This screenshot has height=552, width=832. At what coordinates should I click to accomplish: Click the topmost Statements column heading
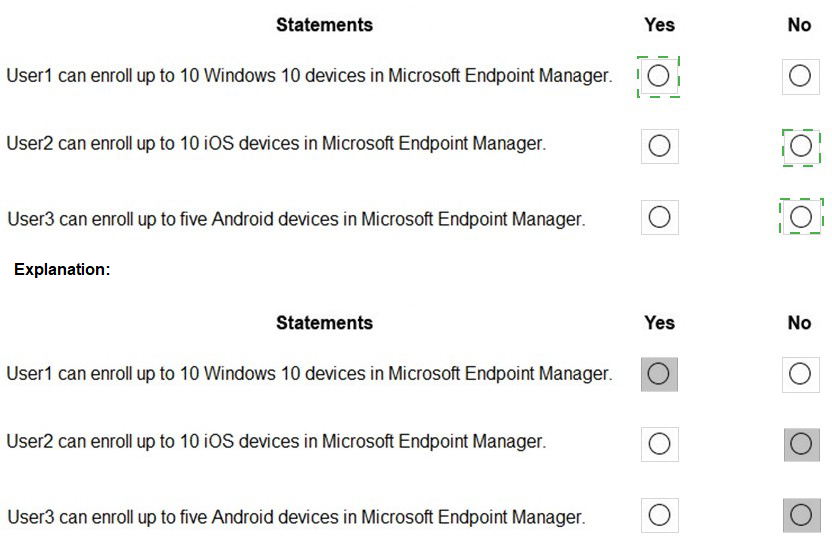coord(324,25)
